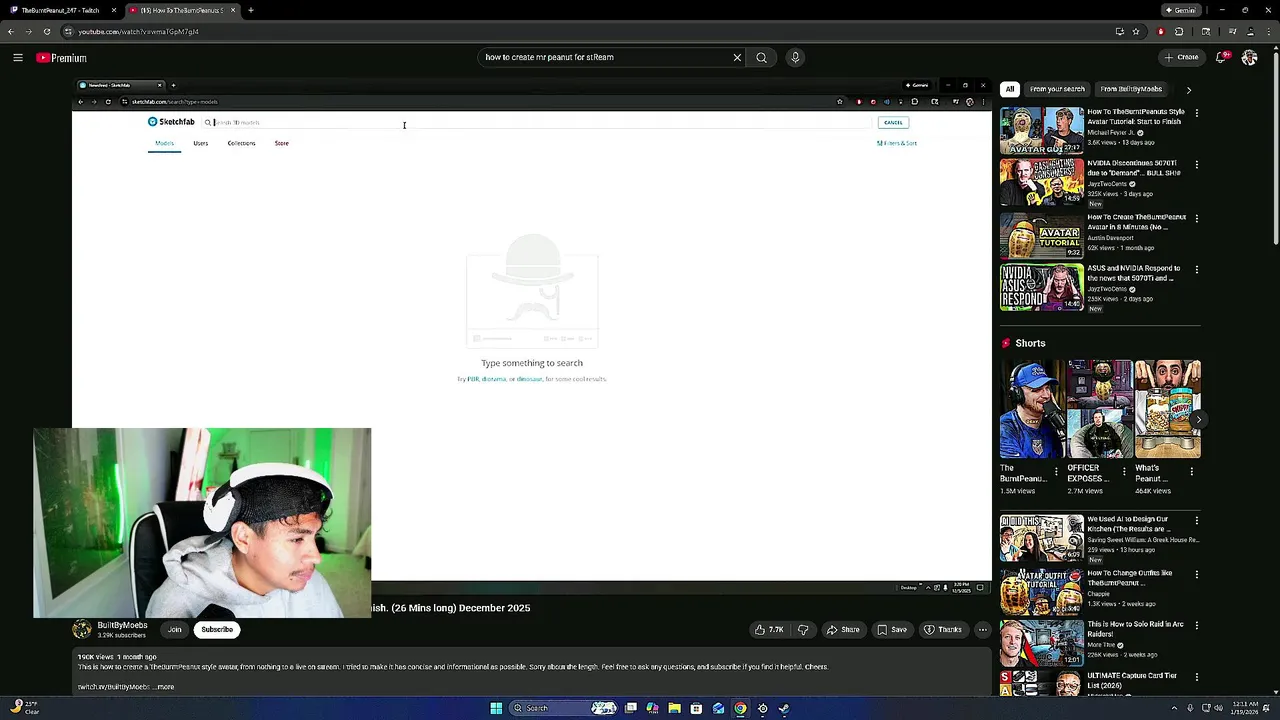Viewport: 1280px width, 720px height.
Task: Select the All filter chip
Action: click(1010, 89)
